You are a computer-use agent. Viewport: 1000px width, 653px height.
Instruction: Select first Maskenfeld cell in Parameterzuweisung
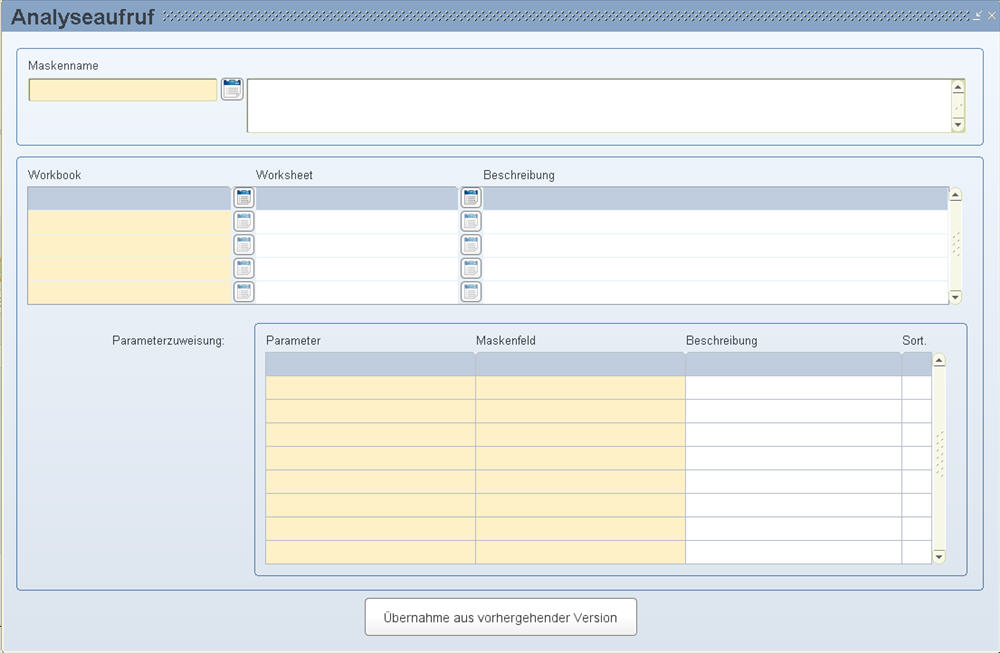point(580,364)
